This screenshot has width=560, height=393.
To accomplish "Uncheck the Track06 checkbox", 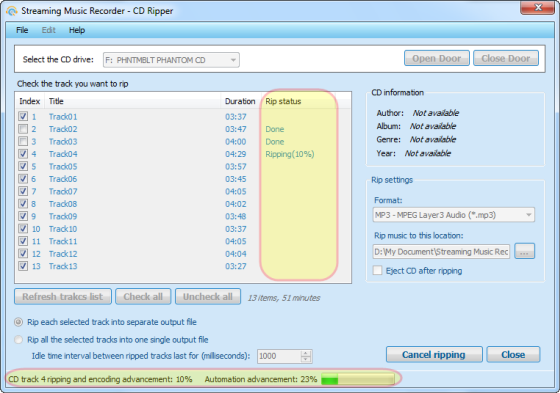I will coord(23,179).
